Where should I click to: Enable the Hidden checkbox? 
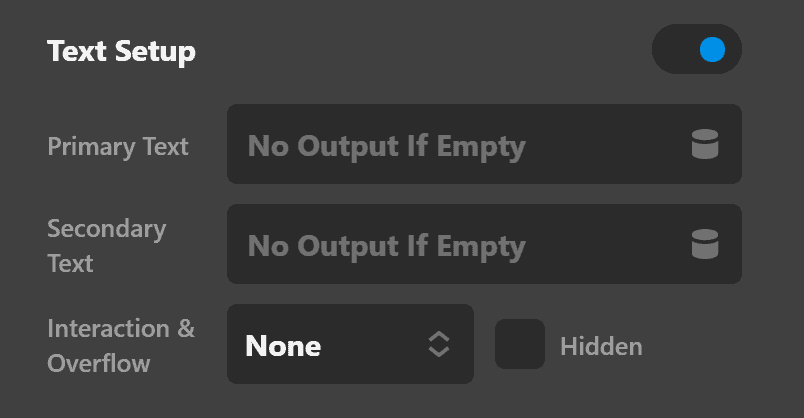[x=520, y=344]
